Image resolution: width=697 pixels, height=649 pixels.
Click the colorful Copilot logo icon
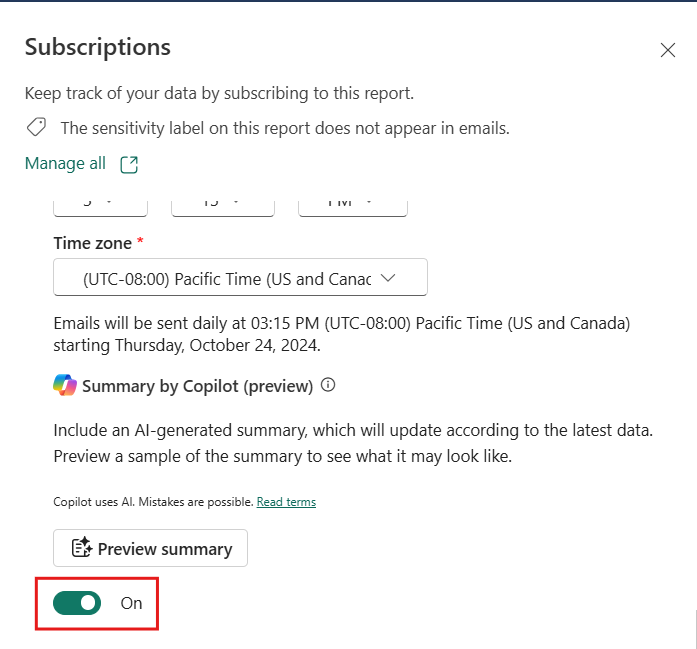click(64, 385)
